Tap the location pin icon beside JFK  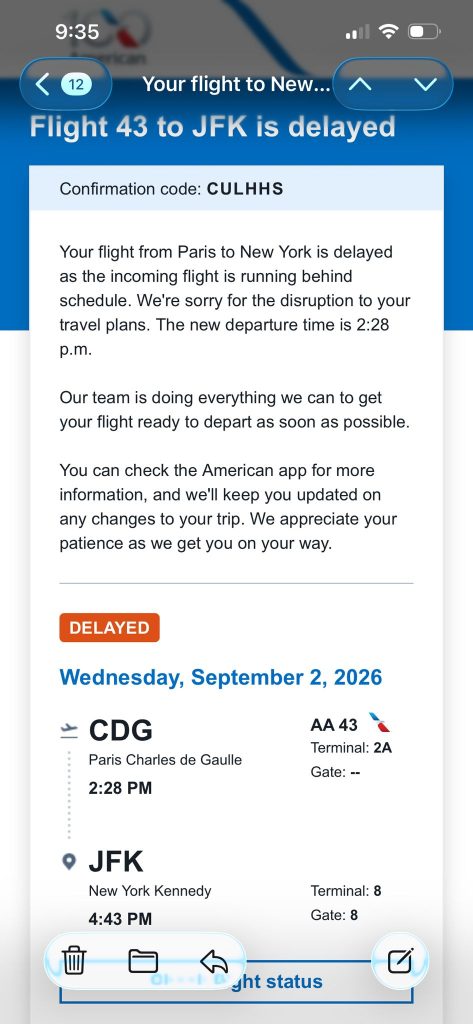69,862
